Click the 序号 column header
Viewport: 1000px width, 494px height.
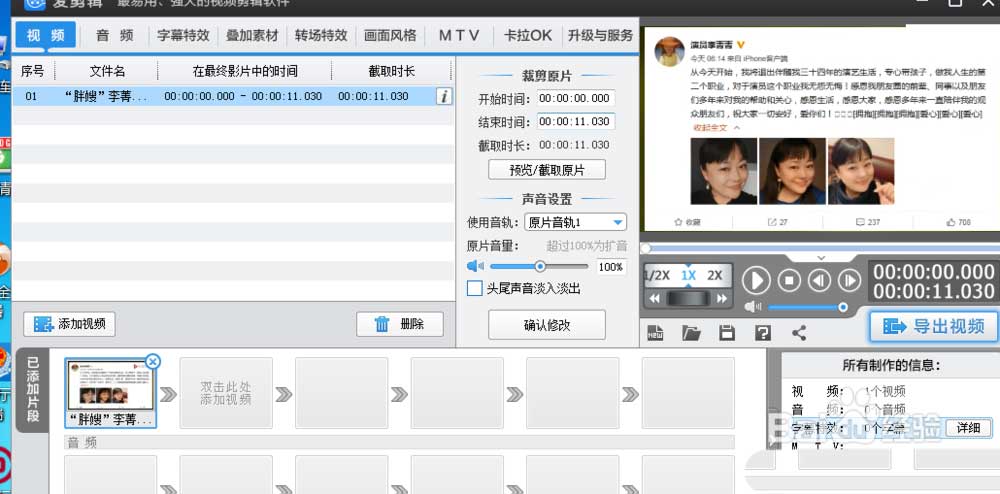pos(33,71)
